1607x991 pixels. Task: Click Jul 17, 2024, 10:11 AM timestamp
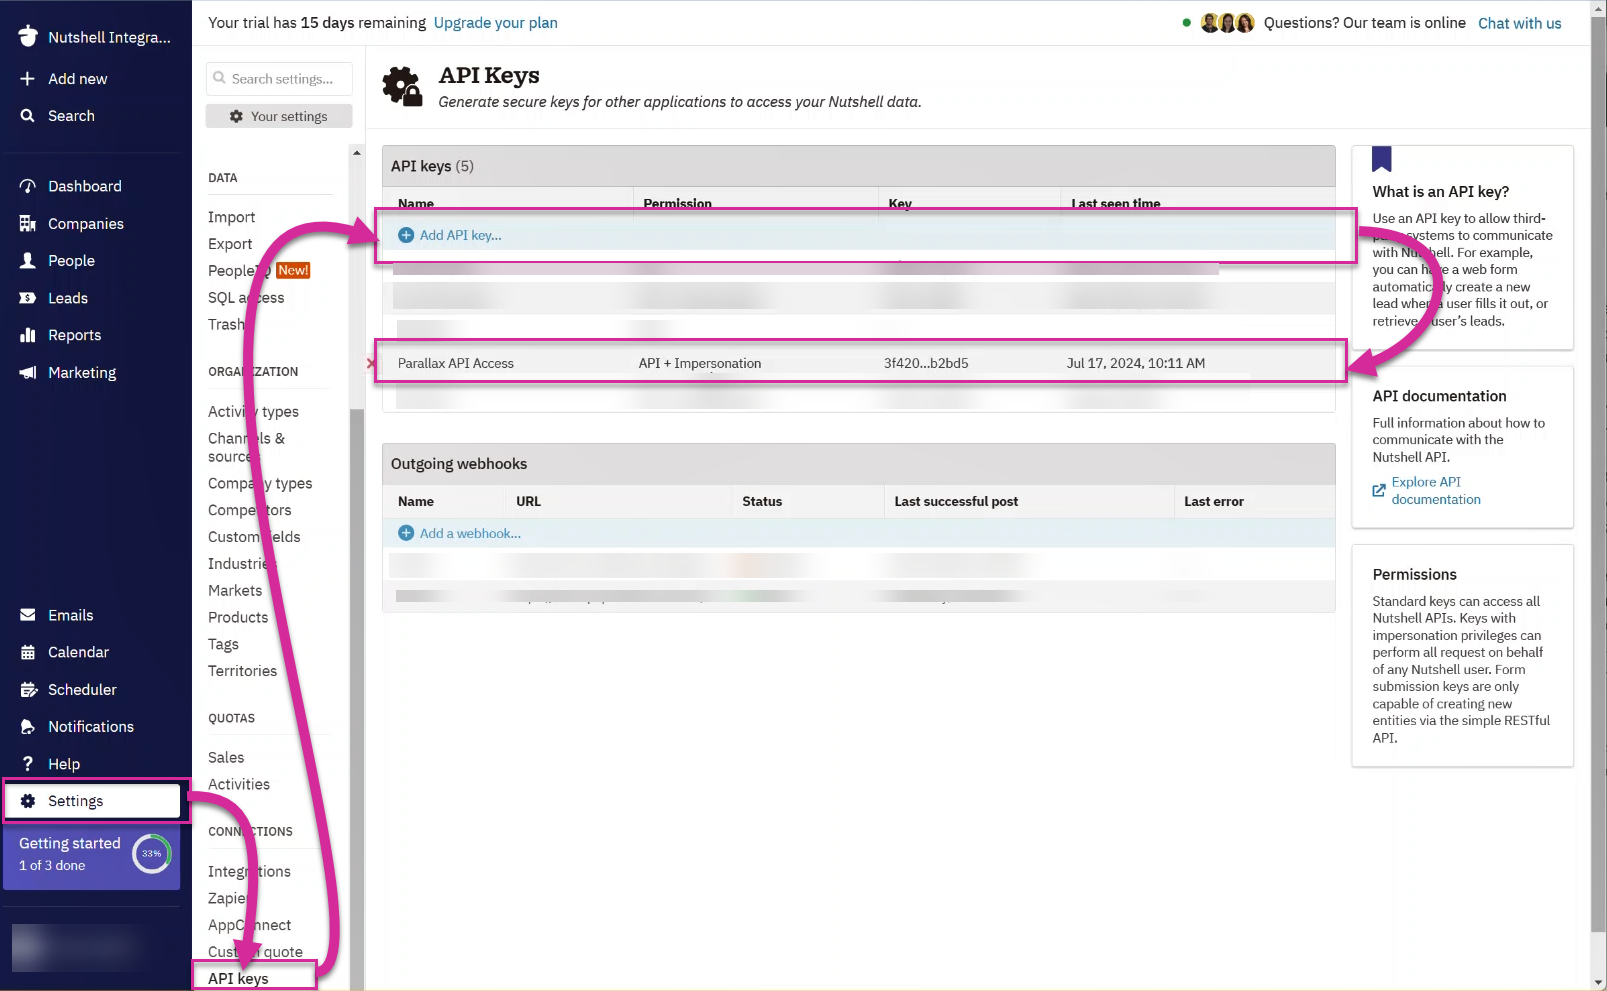click(x=1135, y=363)
